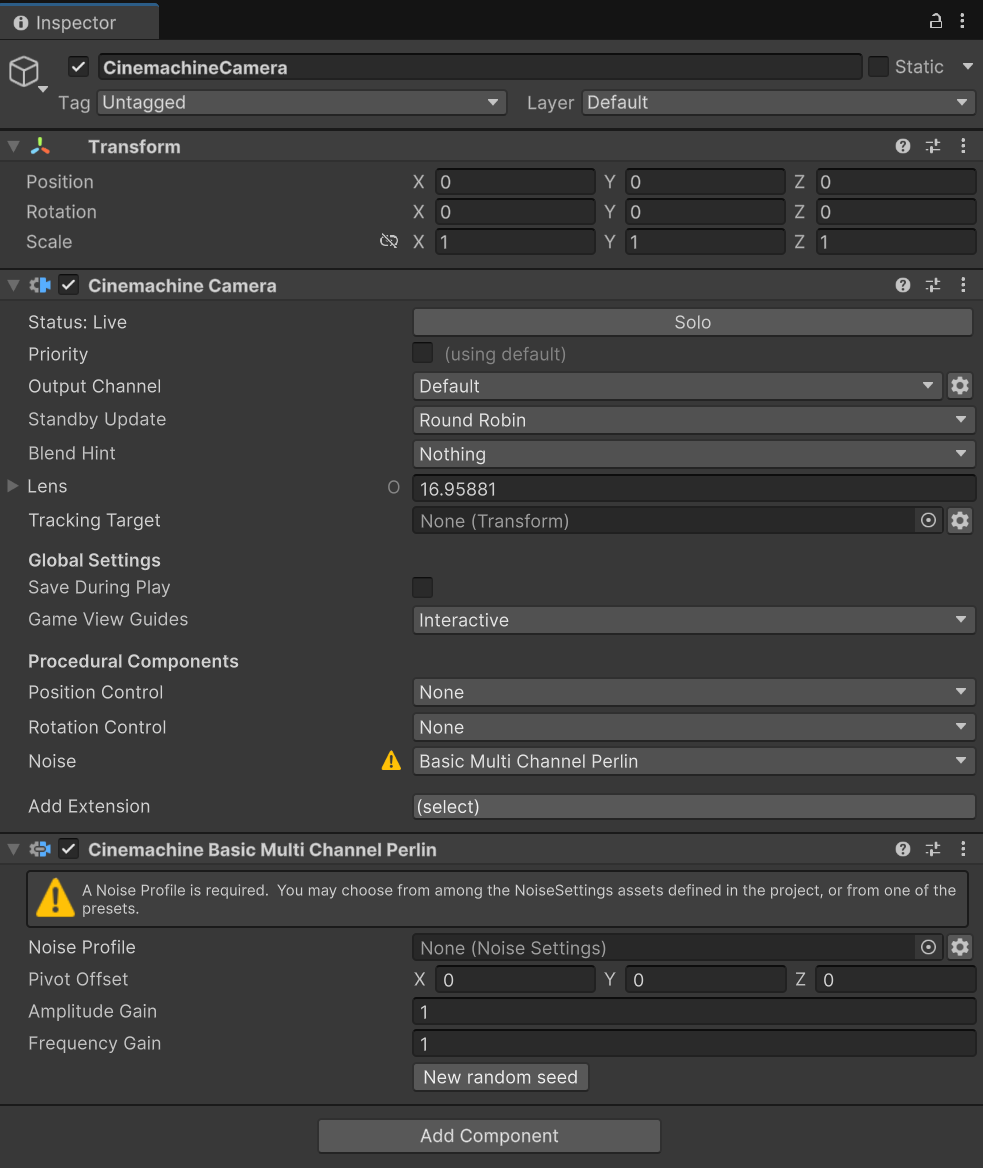Open Transform component presets
Image resolution: width=983 pixels, height=1168 pixels.
932,146
